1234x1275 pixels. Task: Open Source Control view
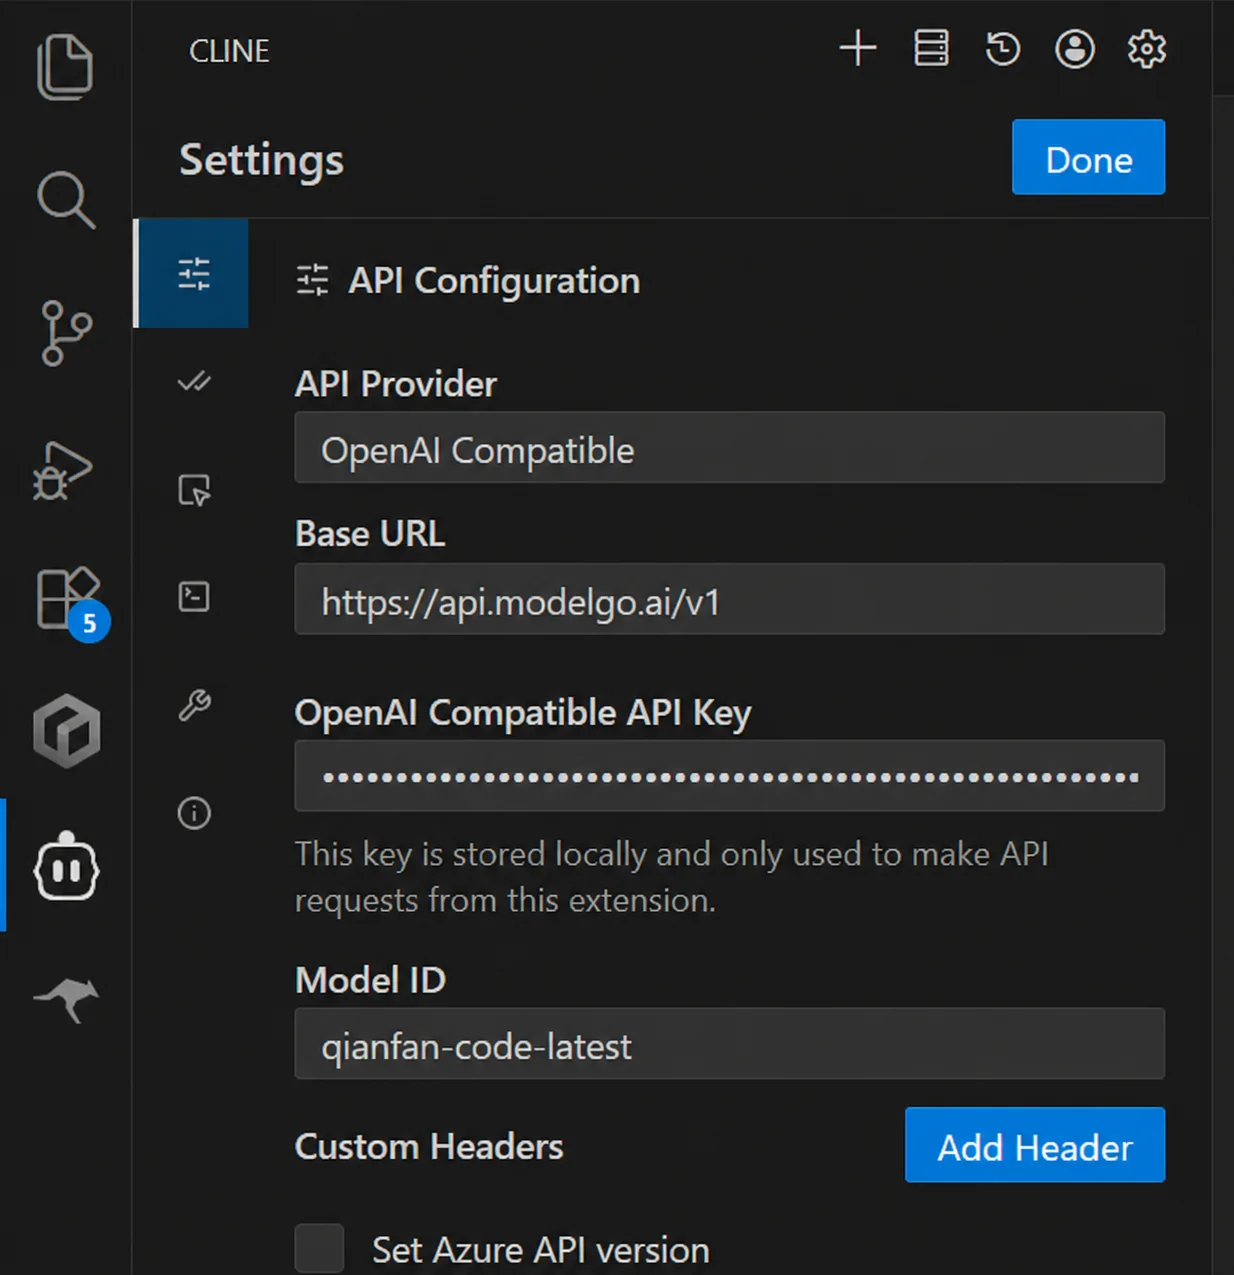[x=66, y=333]
